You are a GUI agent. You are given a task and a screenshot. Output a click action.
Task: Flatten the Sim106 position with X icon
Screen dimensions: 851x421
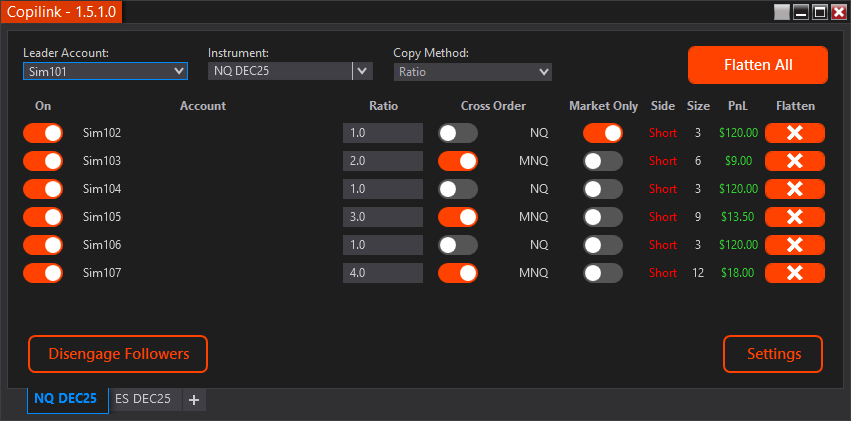click(794, 245)
